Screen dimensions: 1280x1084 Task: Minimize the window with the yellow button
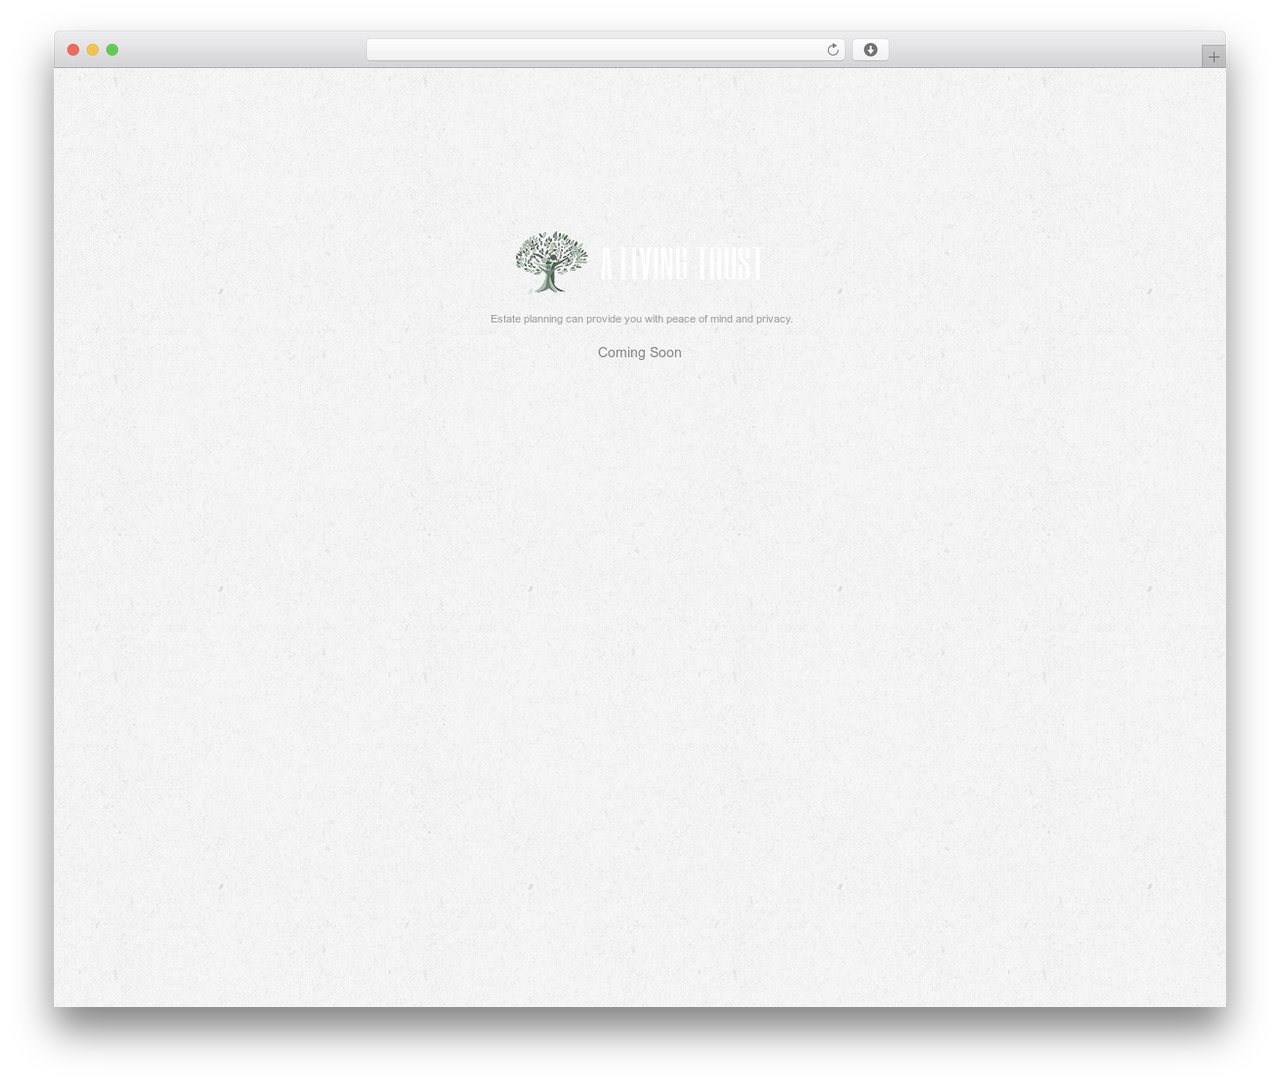[93, 50]
